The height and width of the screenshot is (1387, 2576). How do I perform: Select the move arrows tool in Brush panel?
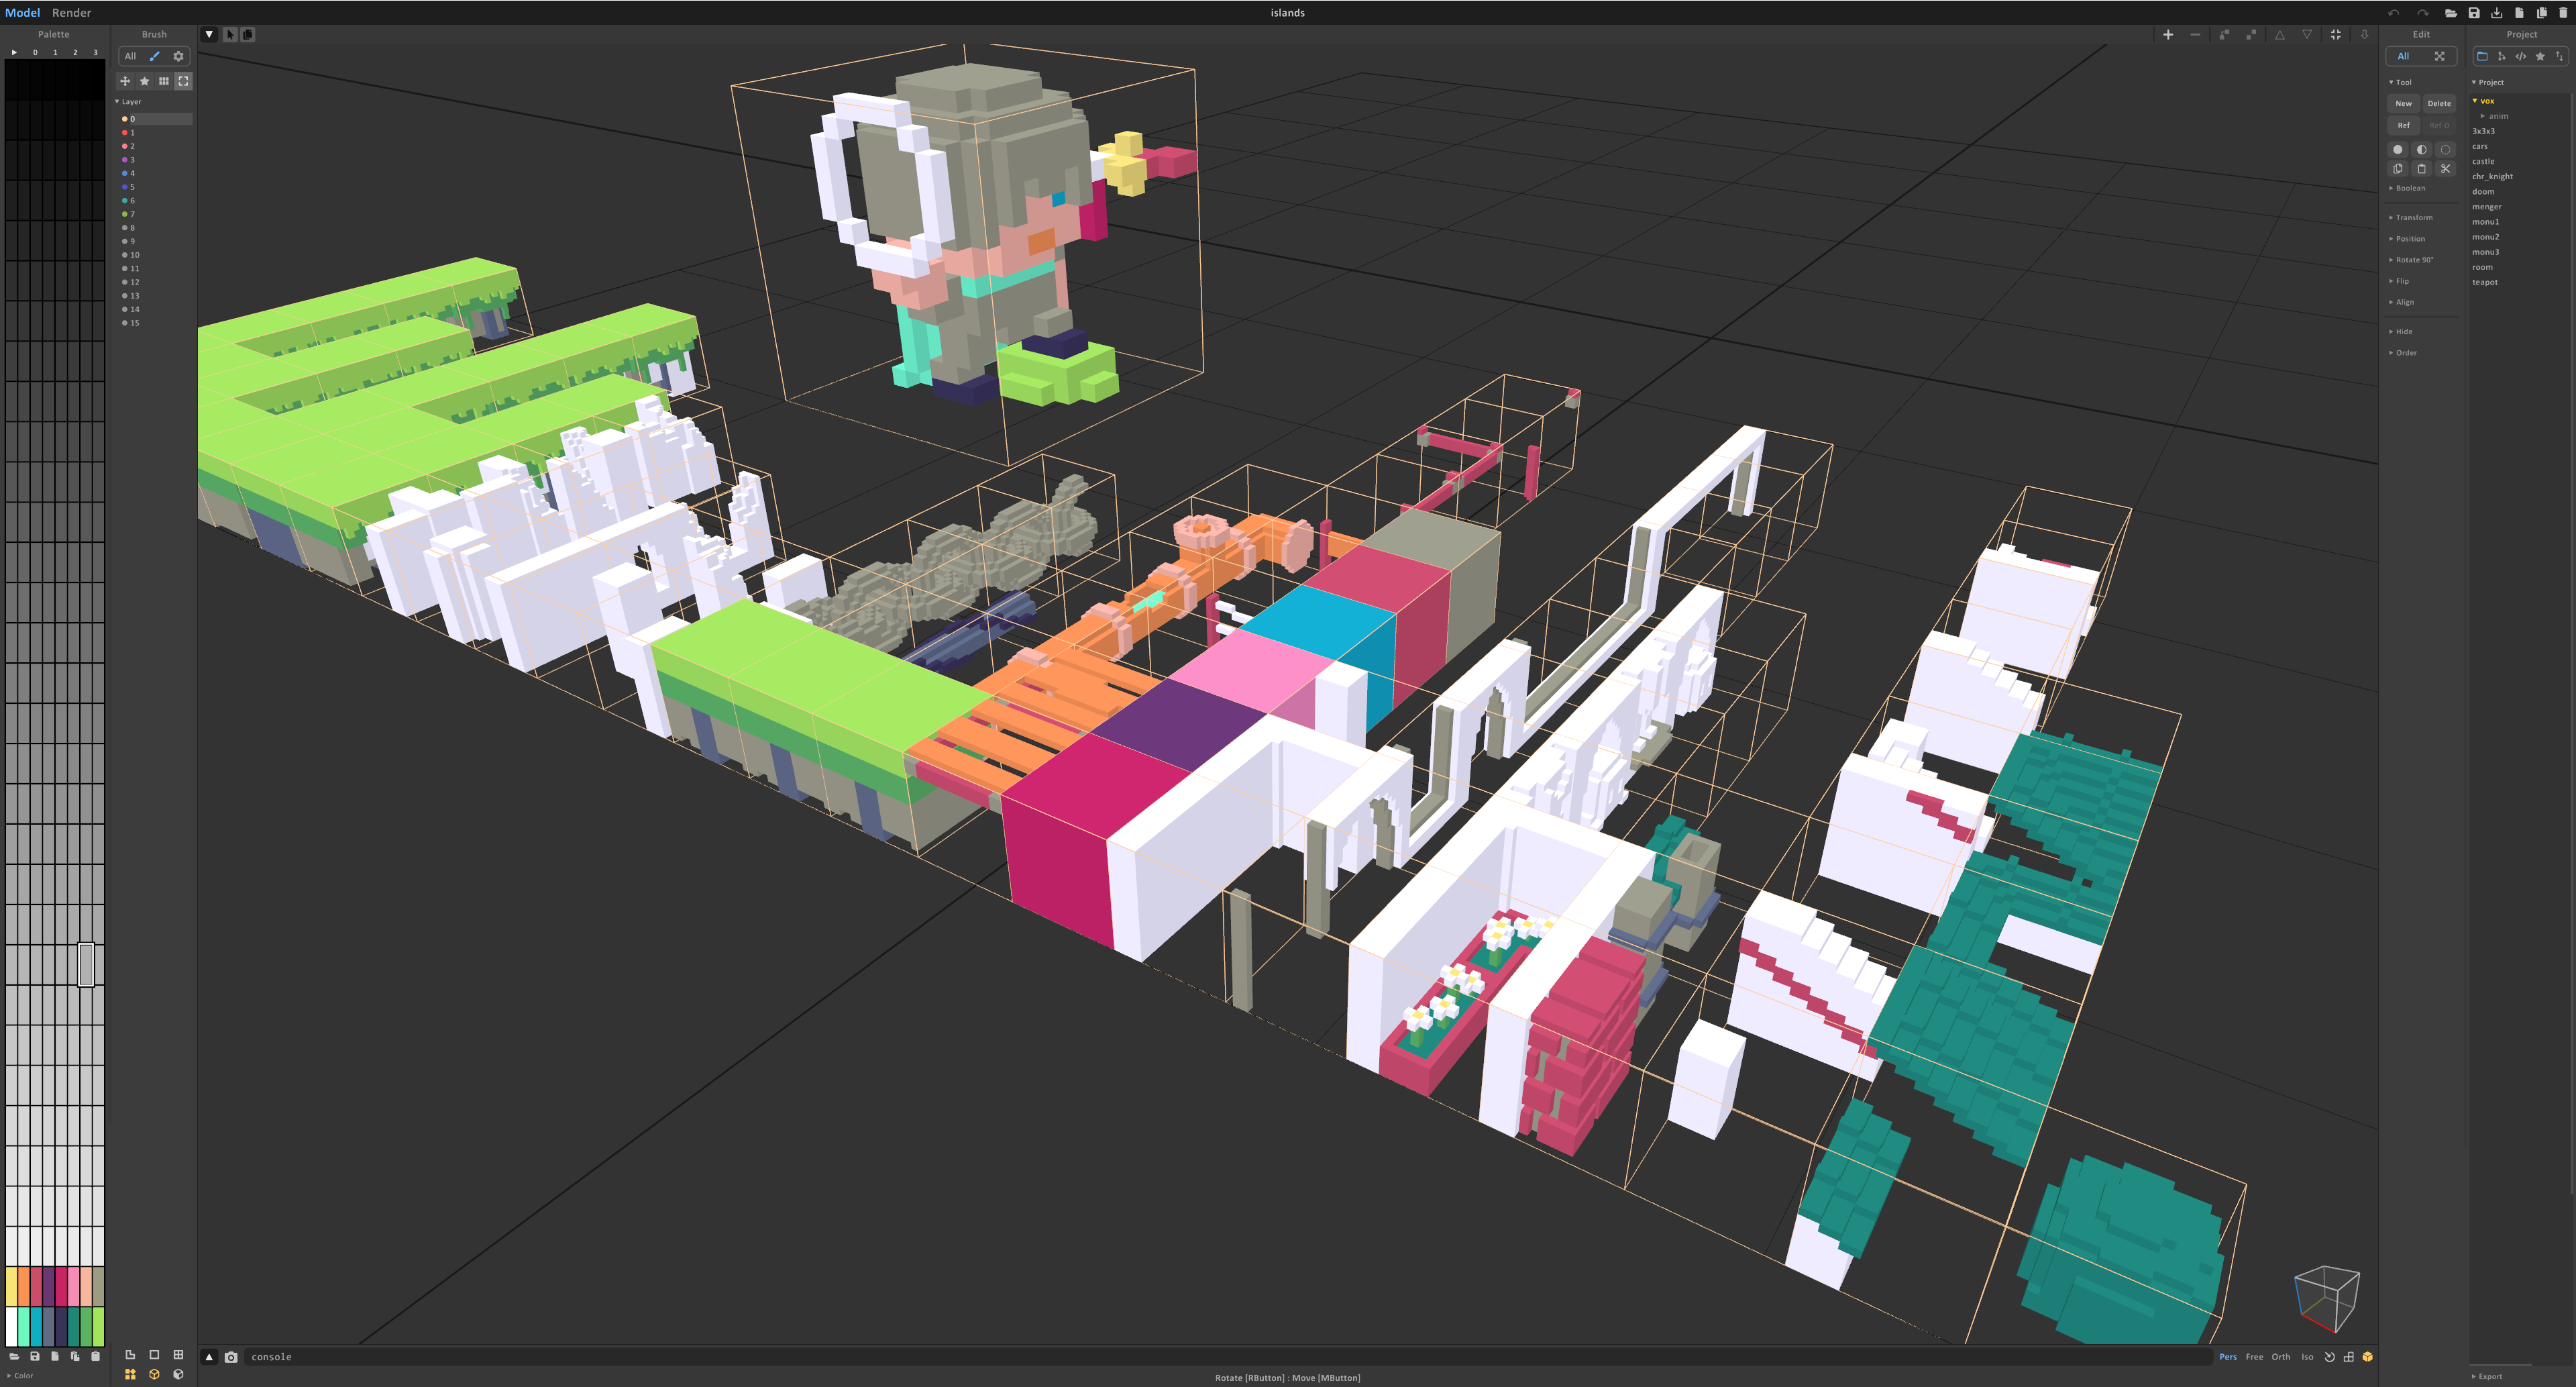(x=125, y=81)
